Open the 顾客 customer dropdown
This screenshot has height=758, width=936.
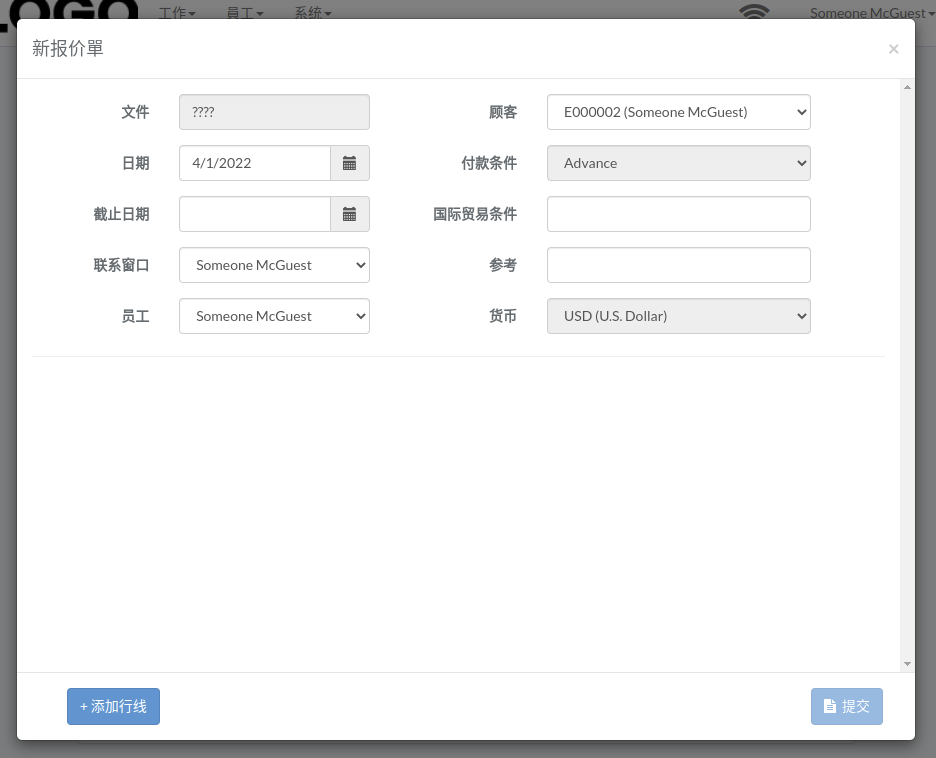click(x=679, y=112)
